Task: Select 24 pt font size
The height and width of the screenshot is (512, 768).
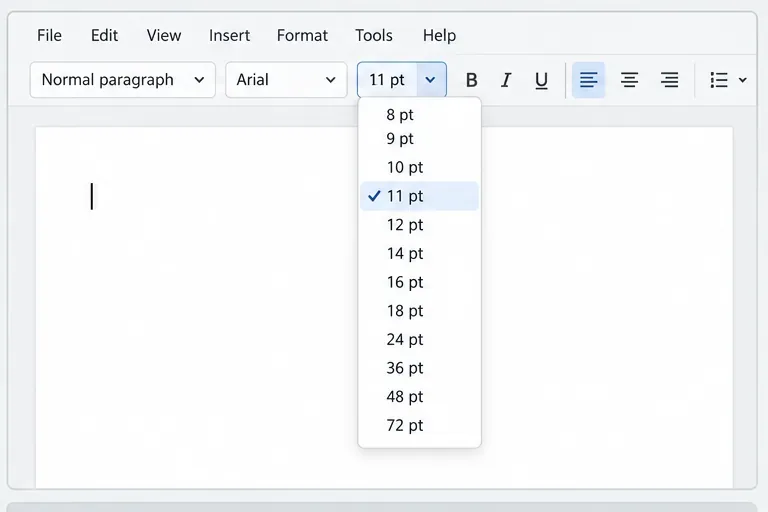Action: 419,340
